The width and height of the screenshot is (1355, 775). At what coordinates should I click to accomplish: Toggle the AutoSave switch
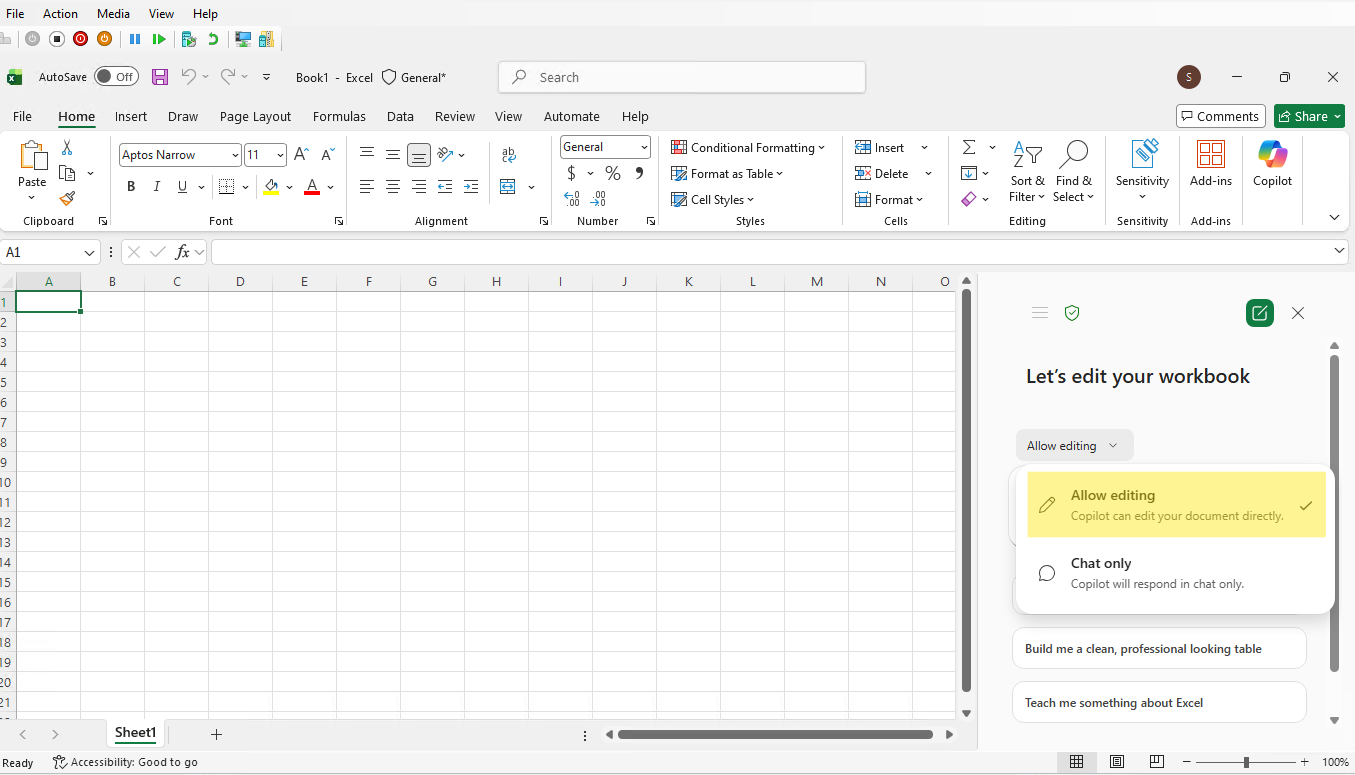pos(116,77)
